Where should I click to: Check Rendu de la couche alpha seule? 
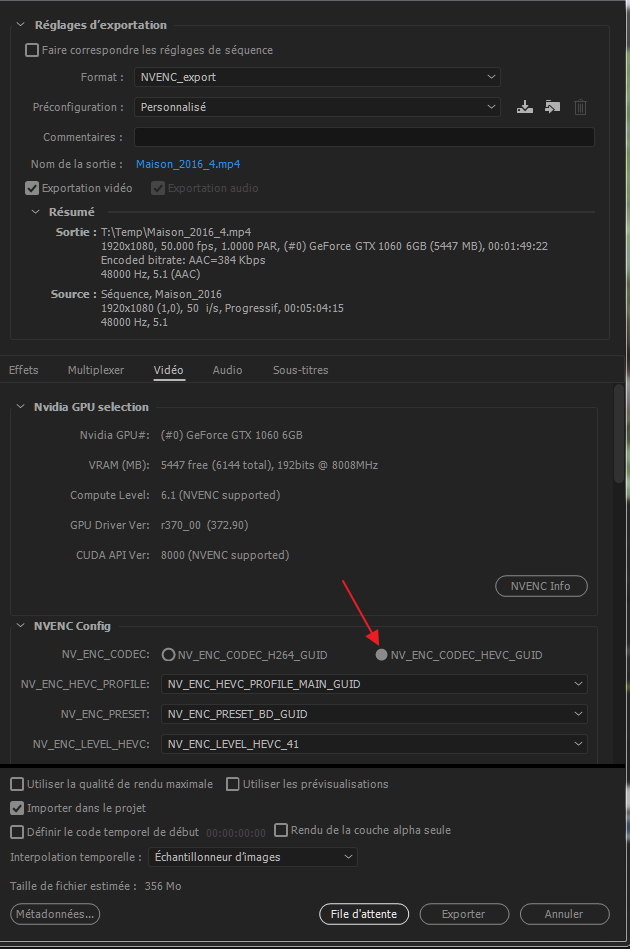(x=281, y=830)
